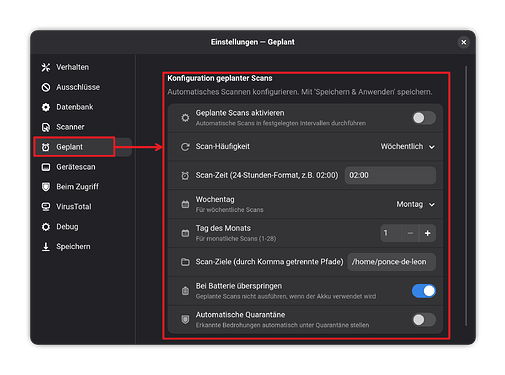
Task: Open Wochentag dropdown showing Montag
Action: click(x=415, y=204)
